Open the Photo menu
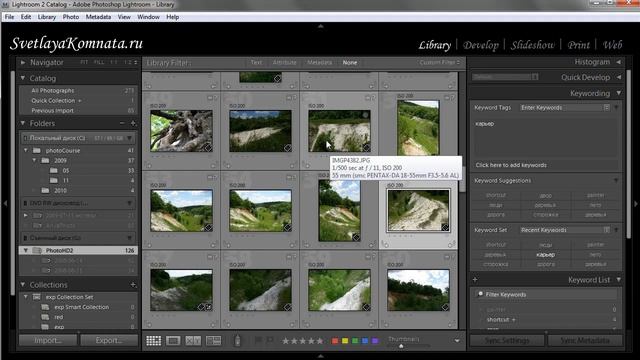 tap(71, 17)
